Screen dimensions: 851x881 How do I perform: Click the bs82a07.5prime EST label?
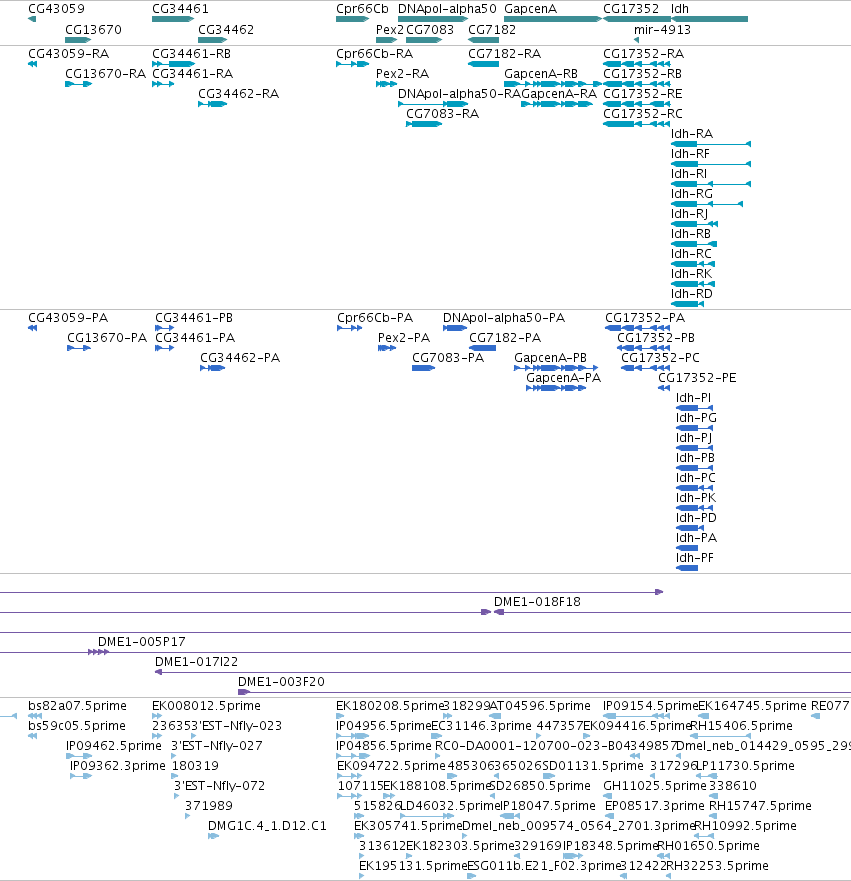coord(78,706)
